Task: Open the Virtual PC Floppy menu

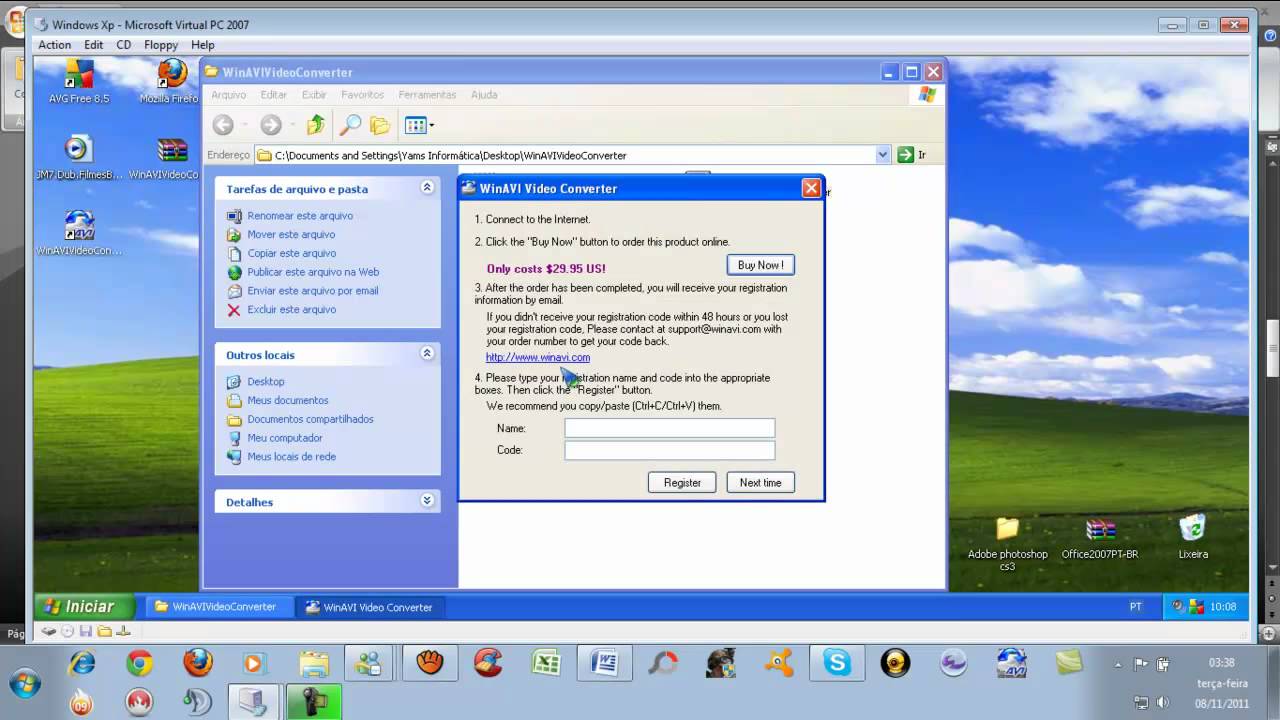Action: [161, 45]
